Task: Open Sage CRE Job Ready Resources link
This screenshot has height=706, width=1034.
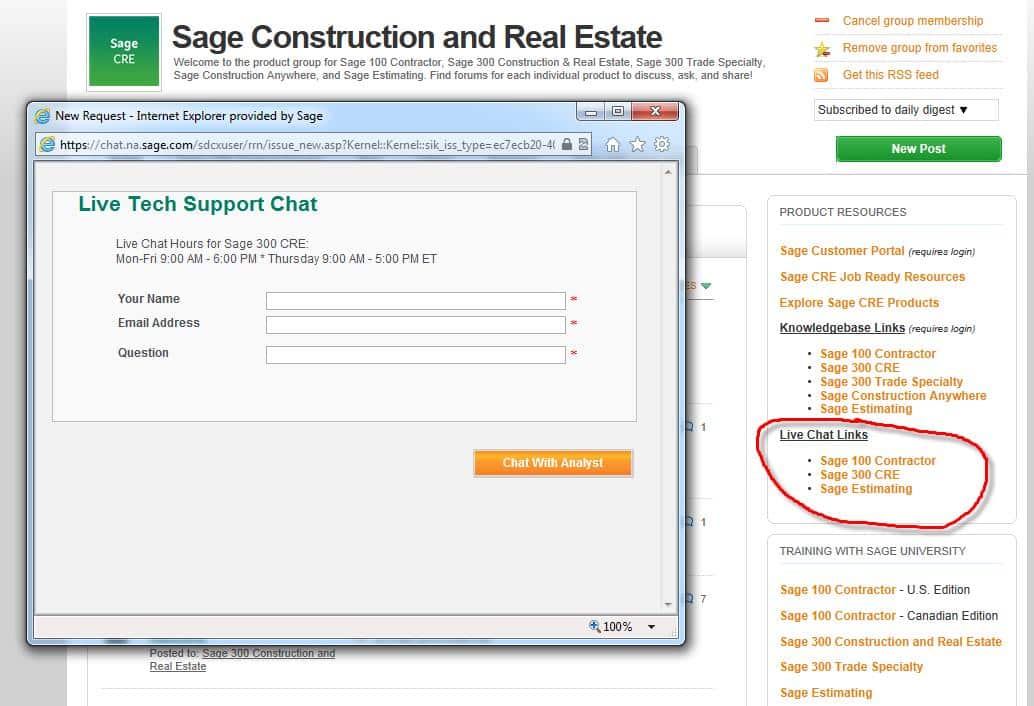Action: (872, 277)
